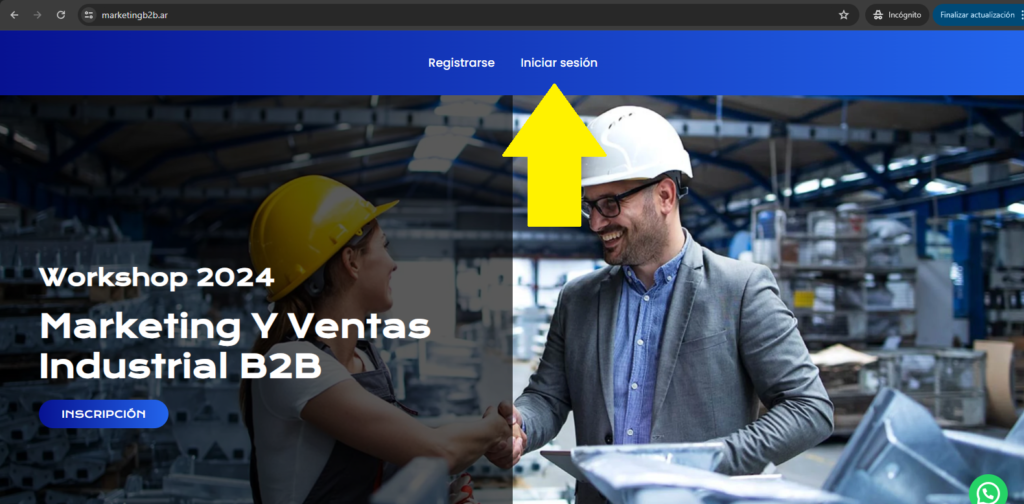The width and height of the screenshot is (1024, 504).
Task: Open the Incógnito profile indicator
Action: (x=897, y=15)
